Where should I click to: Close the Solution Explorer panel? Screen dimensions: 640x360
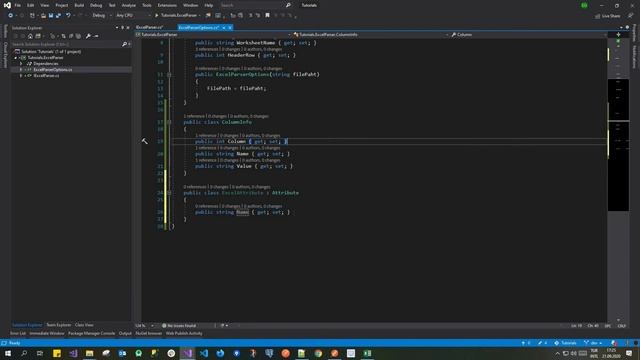pos(128,28)
